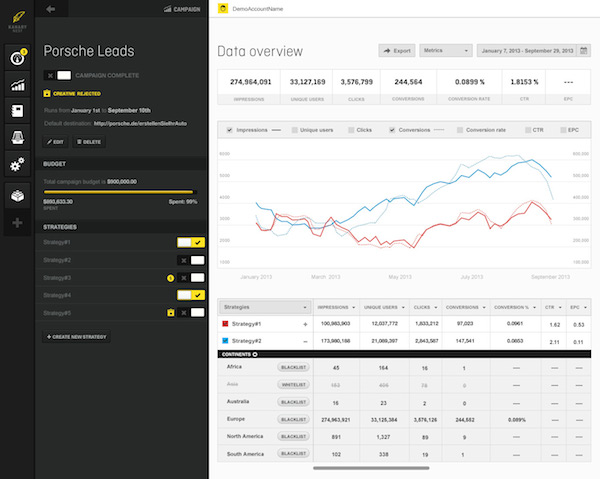Click the Kanary Nest feather logo
The image size is (600, 479).
click(18, 21)
